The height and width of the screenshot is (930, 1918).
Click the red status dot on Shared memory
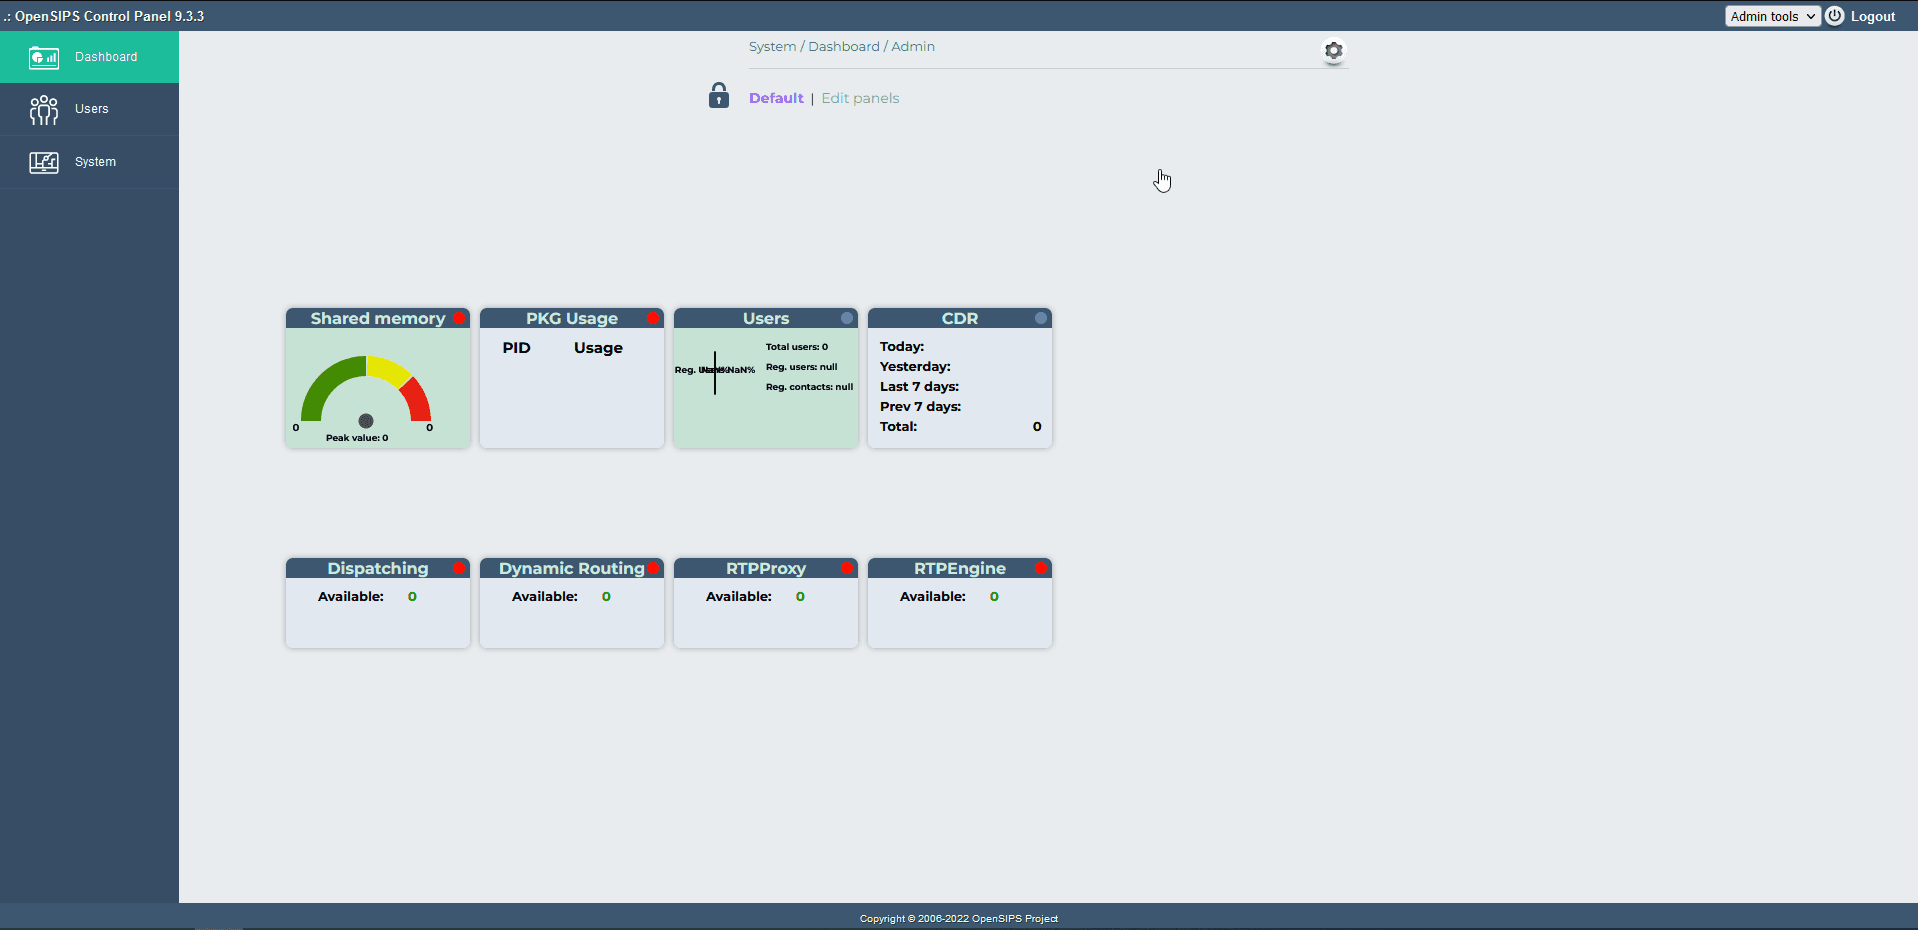pyautogui.click(x=459, y=318)
